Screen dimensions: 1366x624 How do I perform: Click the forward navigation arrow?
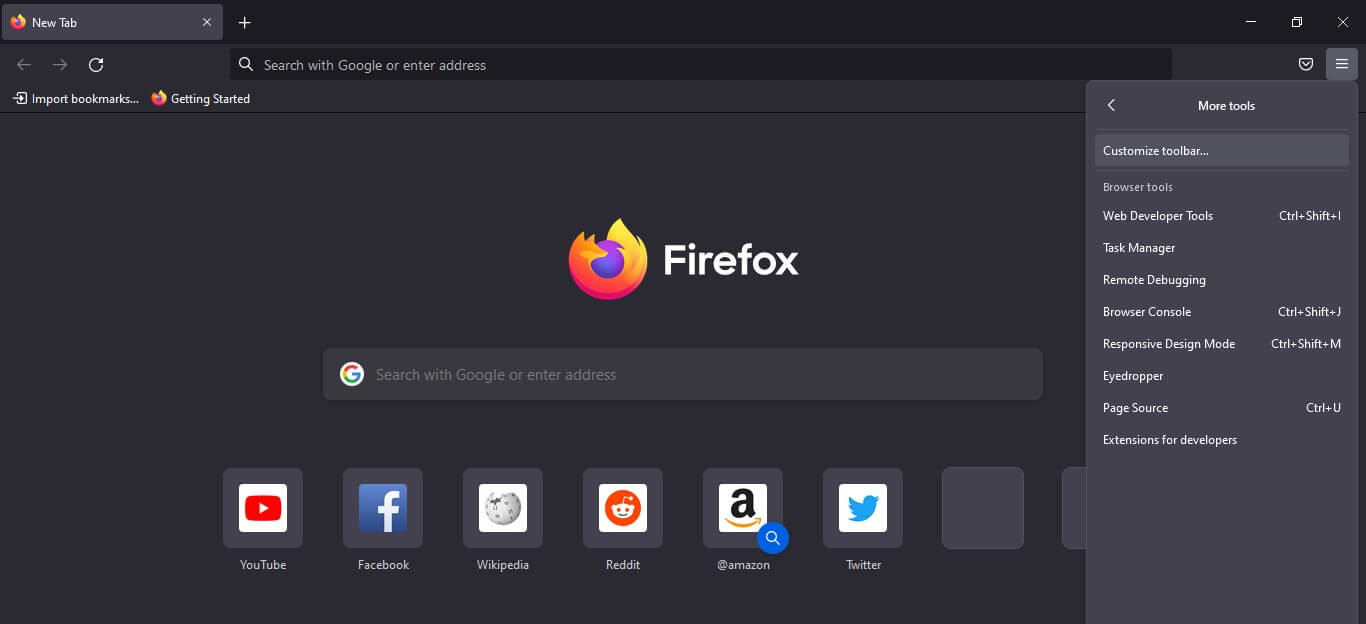[x=60, y=64]
